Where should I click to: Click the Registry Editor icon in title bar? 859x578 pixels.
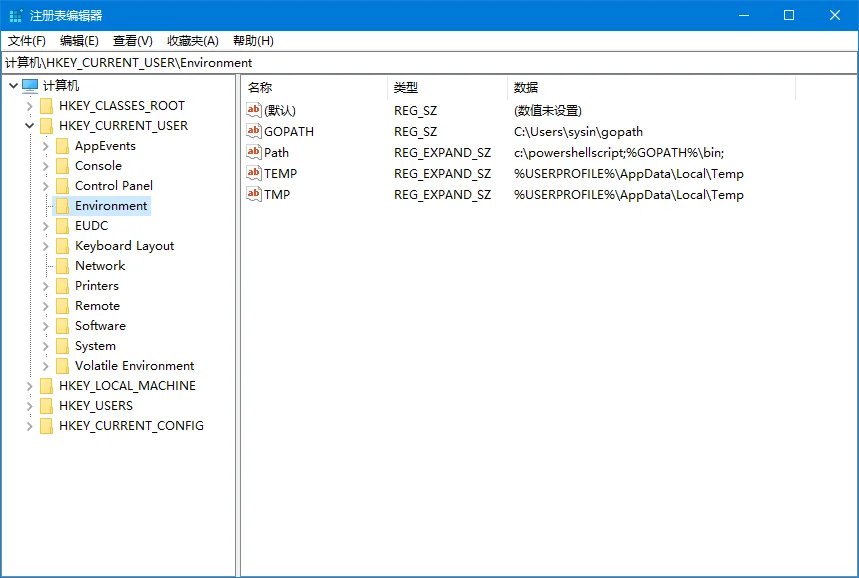point(14,14)
